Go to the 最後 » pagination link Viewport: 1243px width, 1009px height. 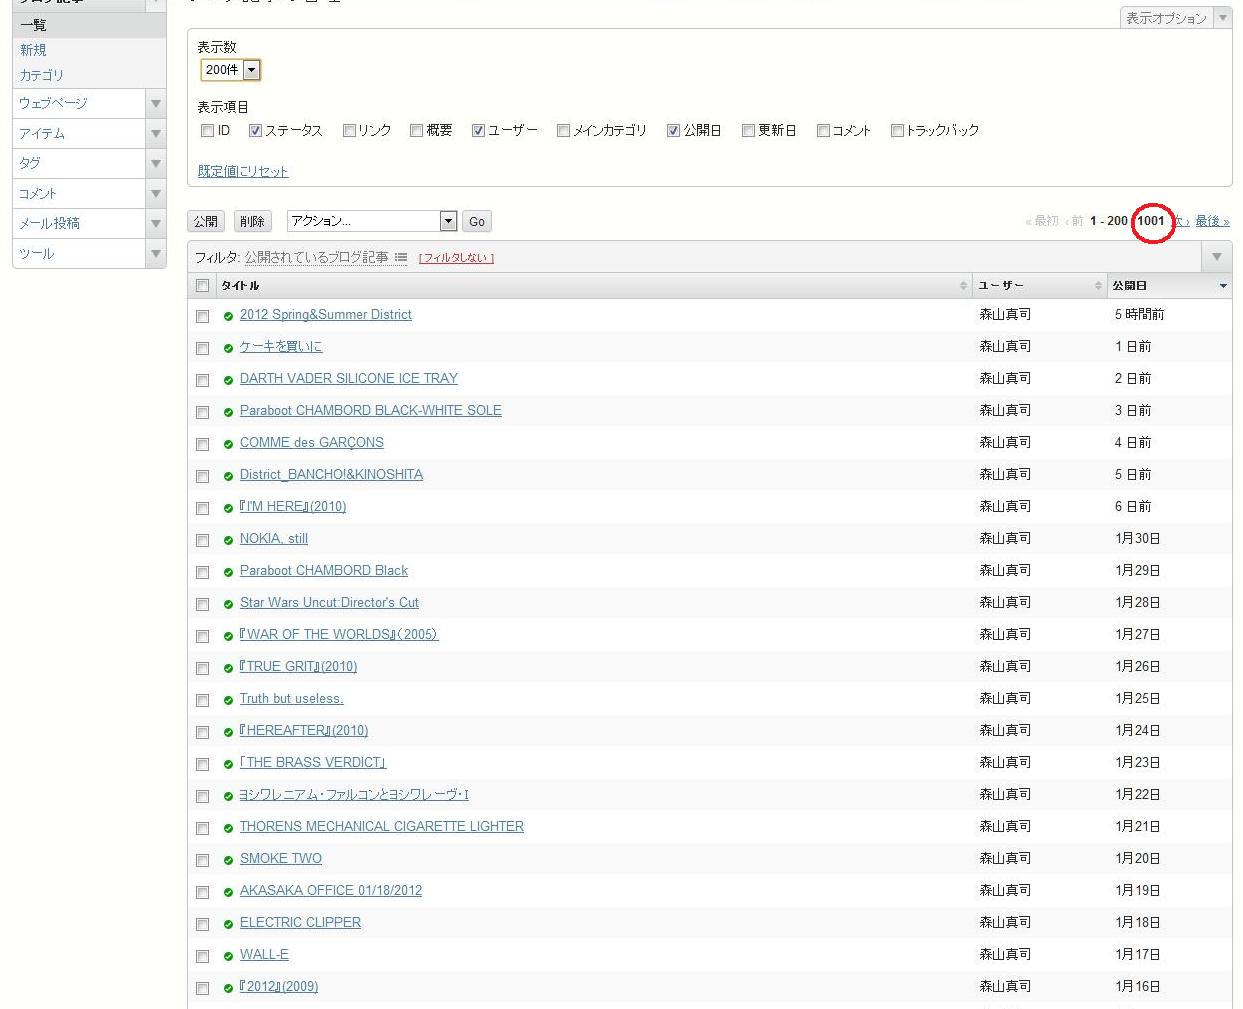pos(1212,221)
